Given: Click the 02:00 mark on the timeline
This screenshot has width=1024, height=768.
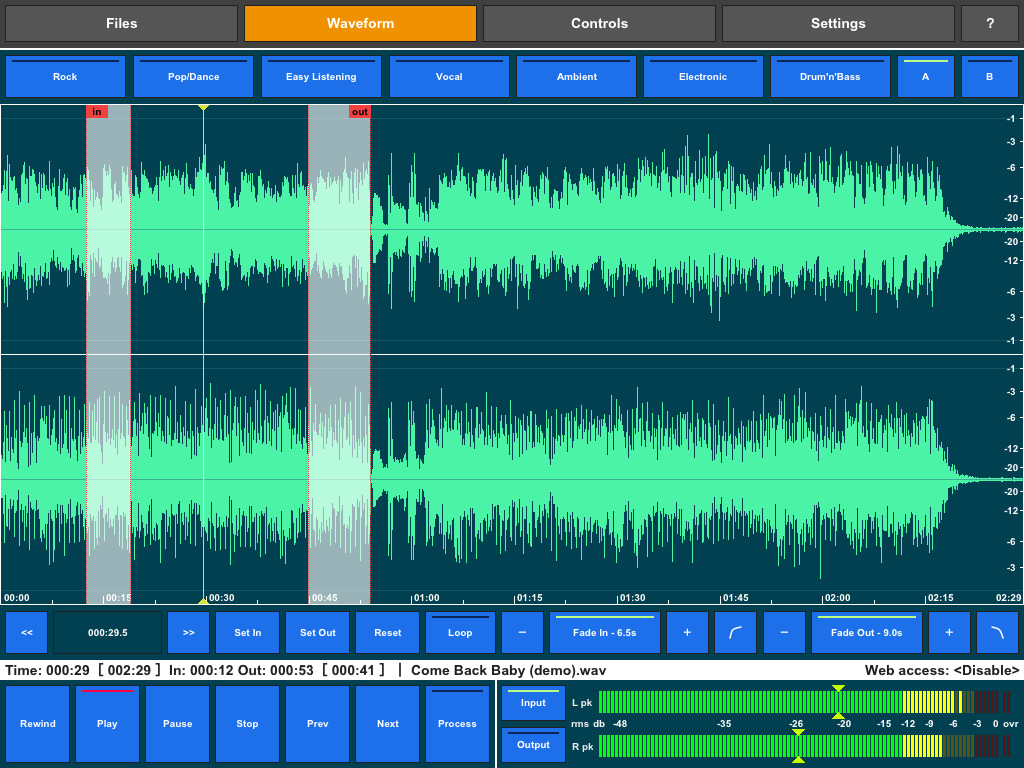Looking at the screenshot, I should pyautogui.click(x=837, y=598).
